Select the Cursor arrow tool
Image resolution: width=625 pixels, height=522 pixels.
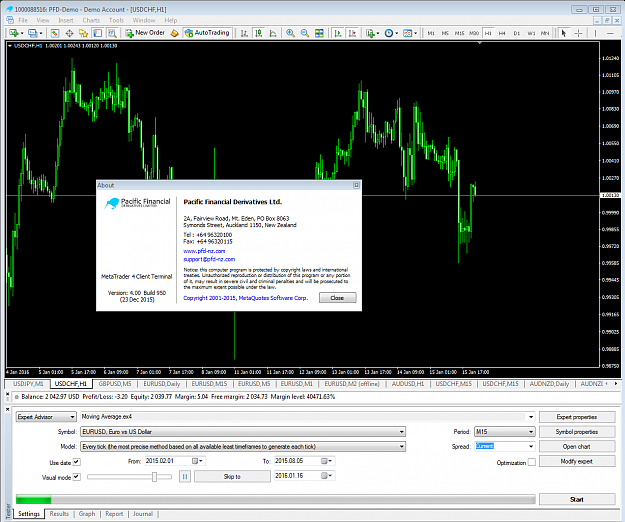(564, 33)
